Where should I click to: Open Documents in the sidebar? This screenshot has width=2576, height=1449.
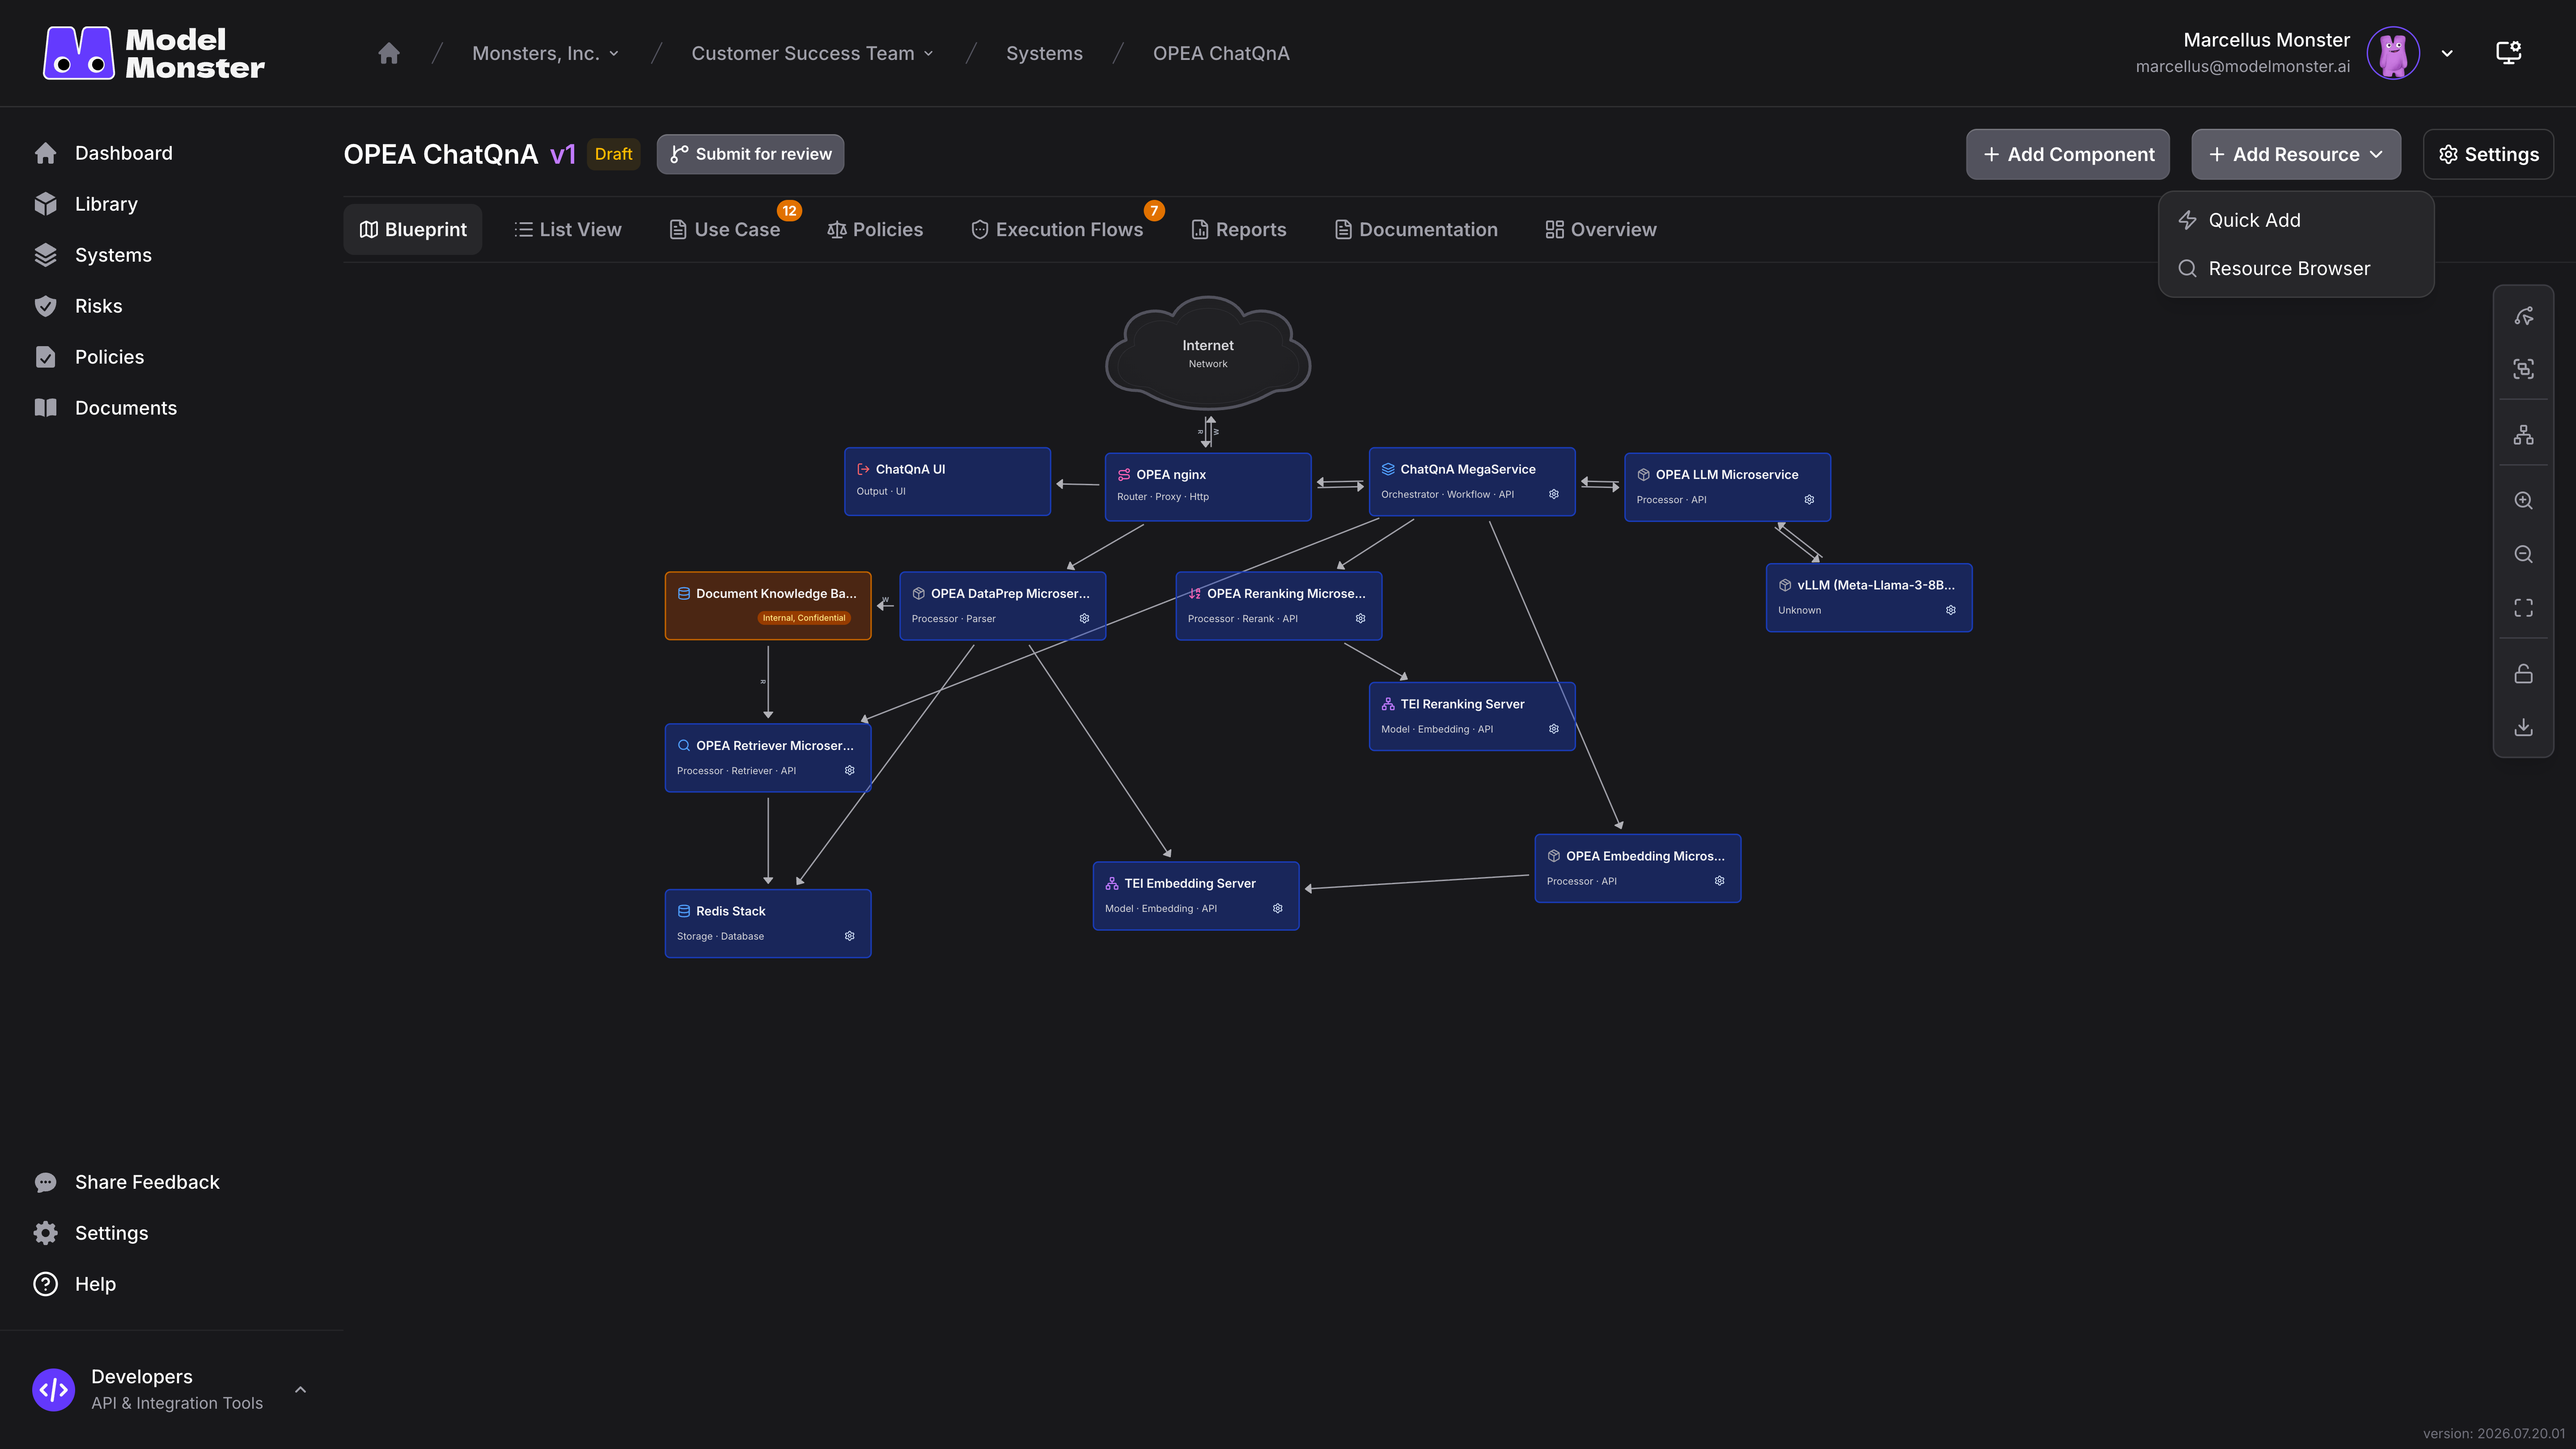pyautogui.click(x=125, y=408)
